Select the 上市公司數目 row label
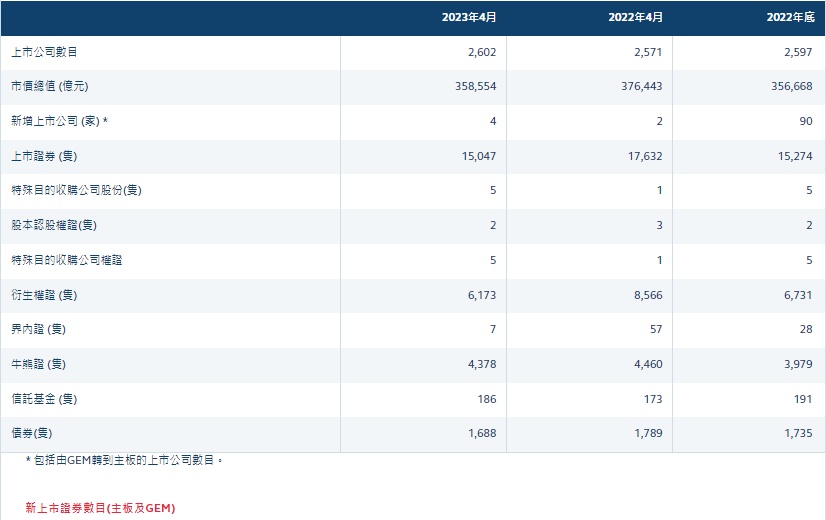 44,52
